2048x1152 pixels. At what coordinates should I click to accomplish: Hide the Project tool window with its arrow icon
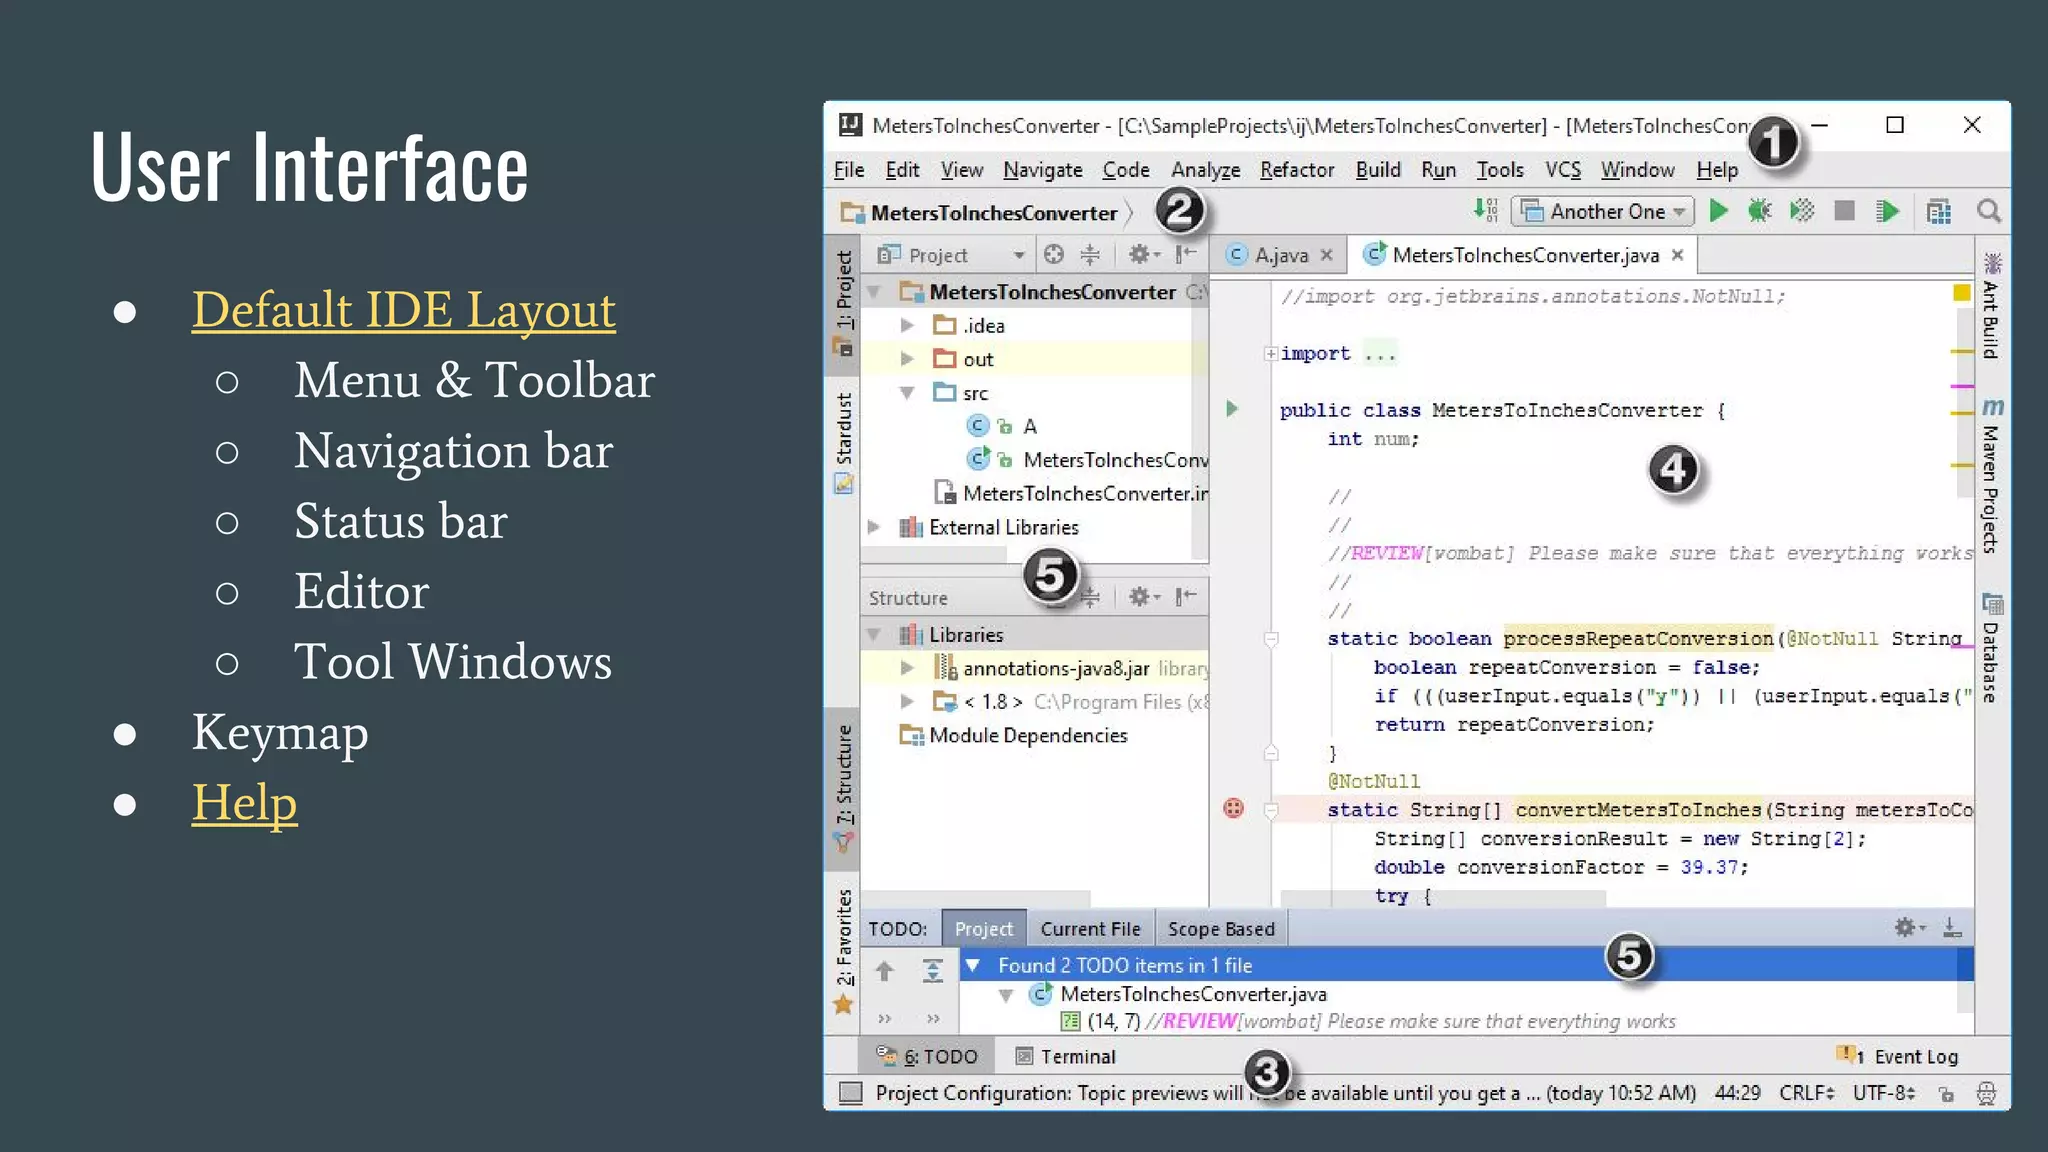point(1186,254)
